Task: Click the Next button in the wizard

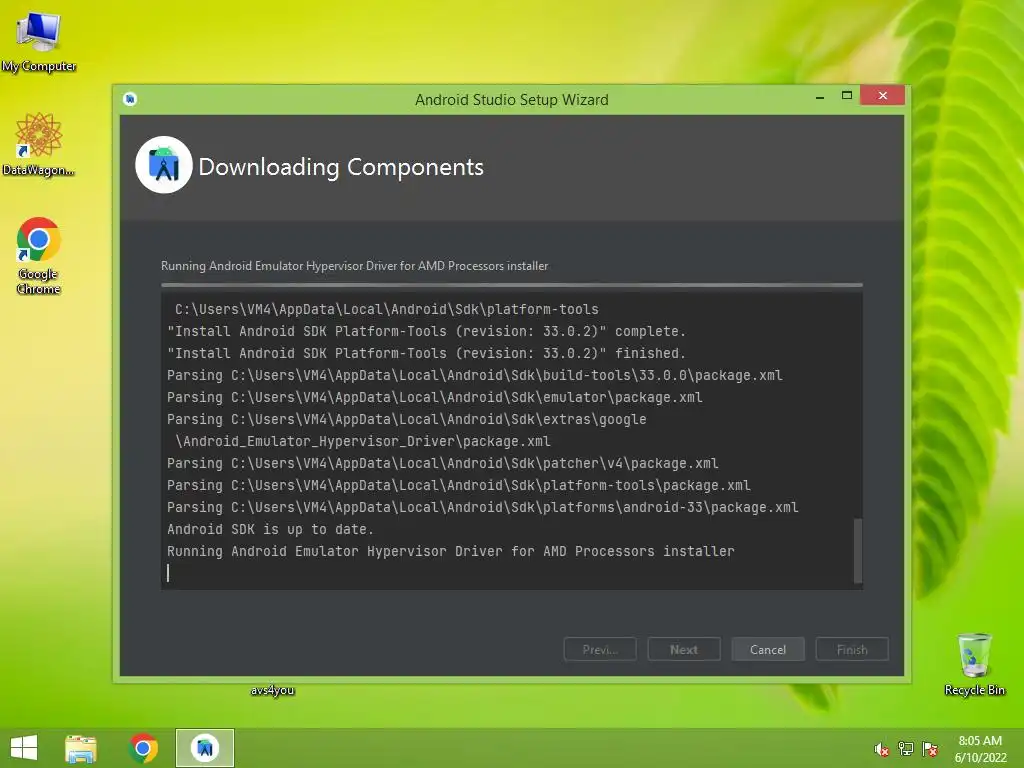Action: pyautogui.click(x=684, y=649)
